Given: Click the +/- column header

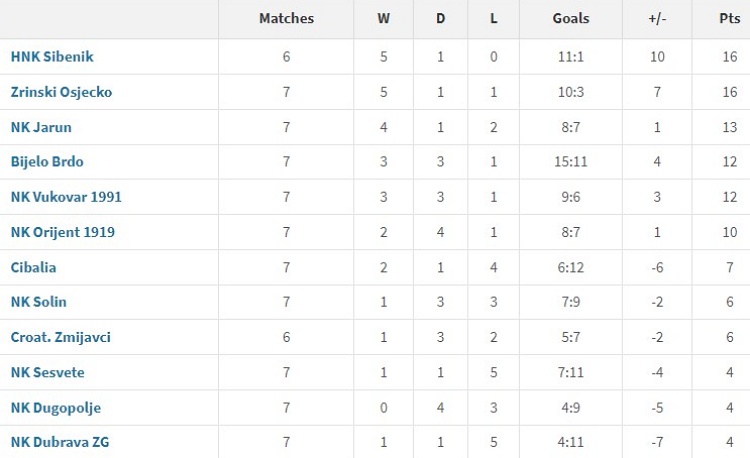Looking at the screenshot, I should [657, 19].
